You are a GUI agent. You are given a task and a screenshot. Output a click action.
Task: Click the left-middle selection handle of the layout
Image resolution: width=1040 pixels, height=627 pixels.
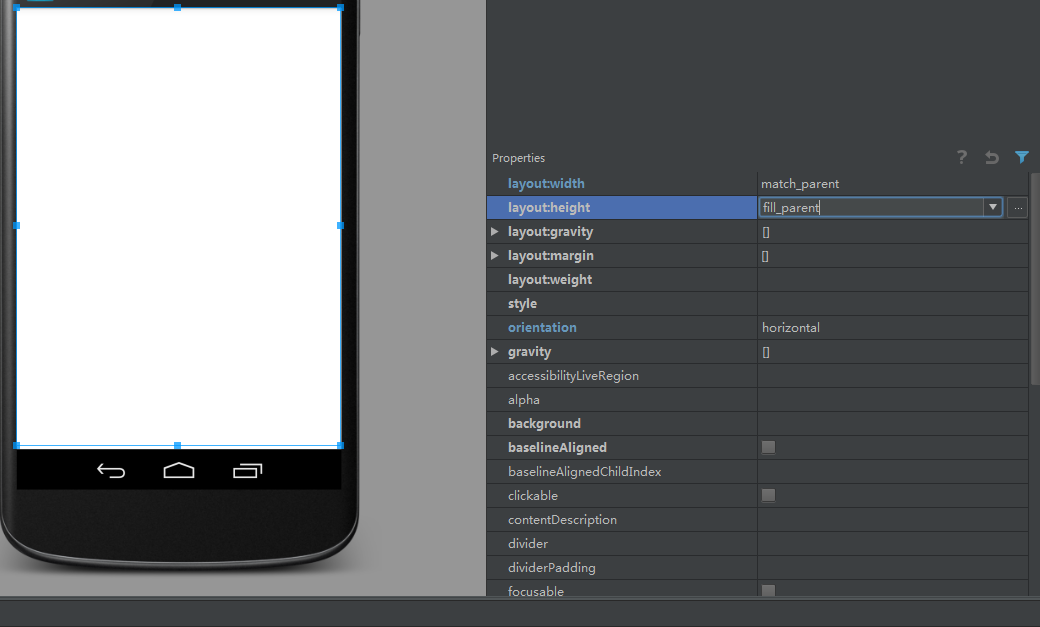coord(17,226)
